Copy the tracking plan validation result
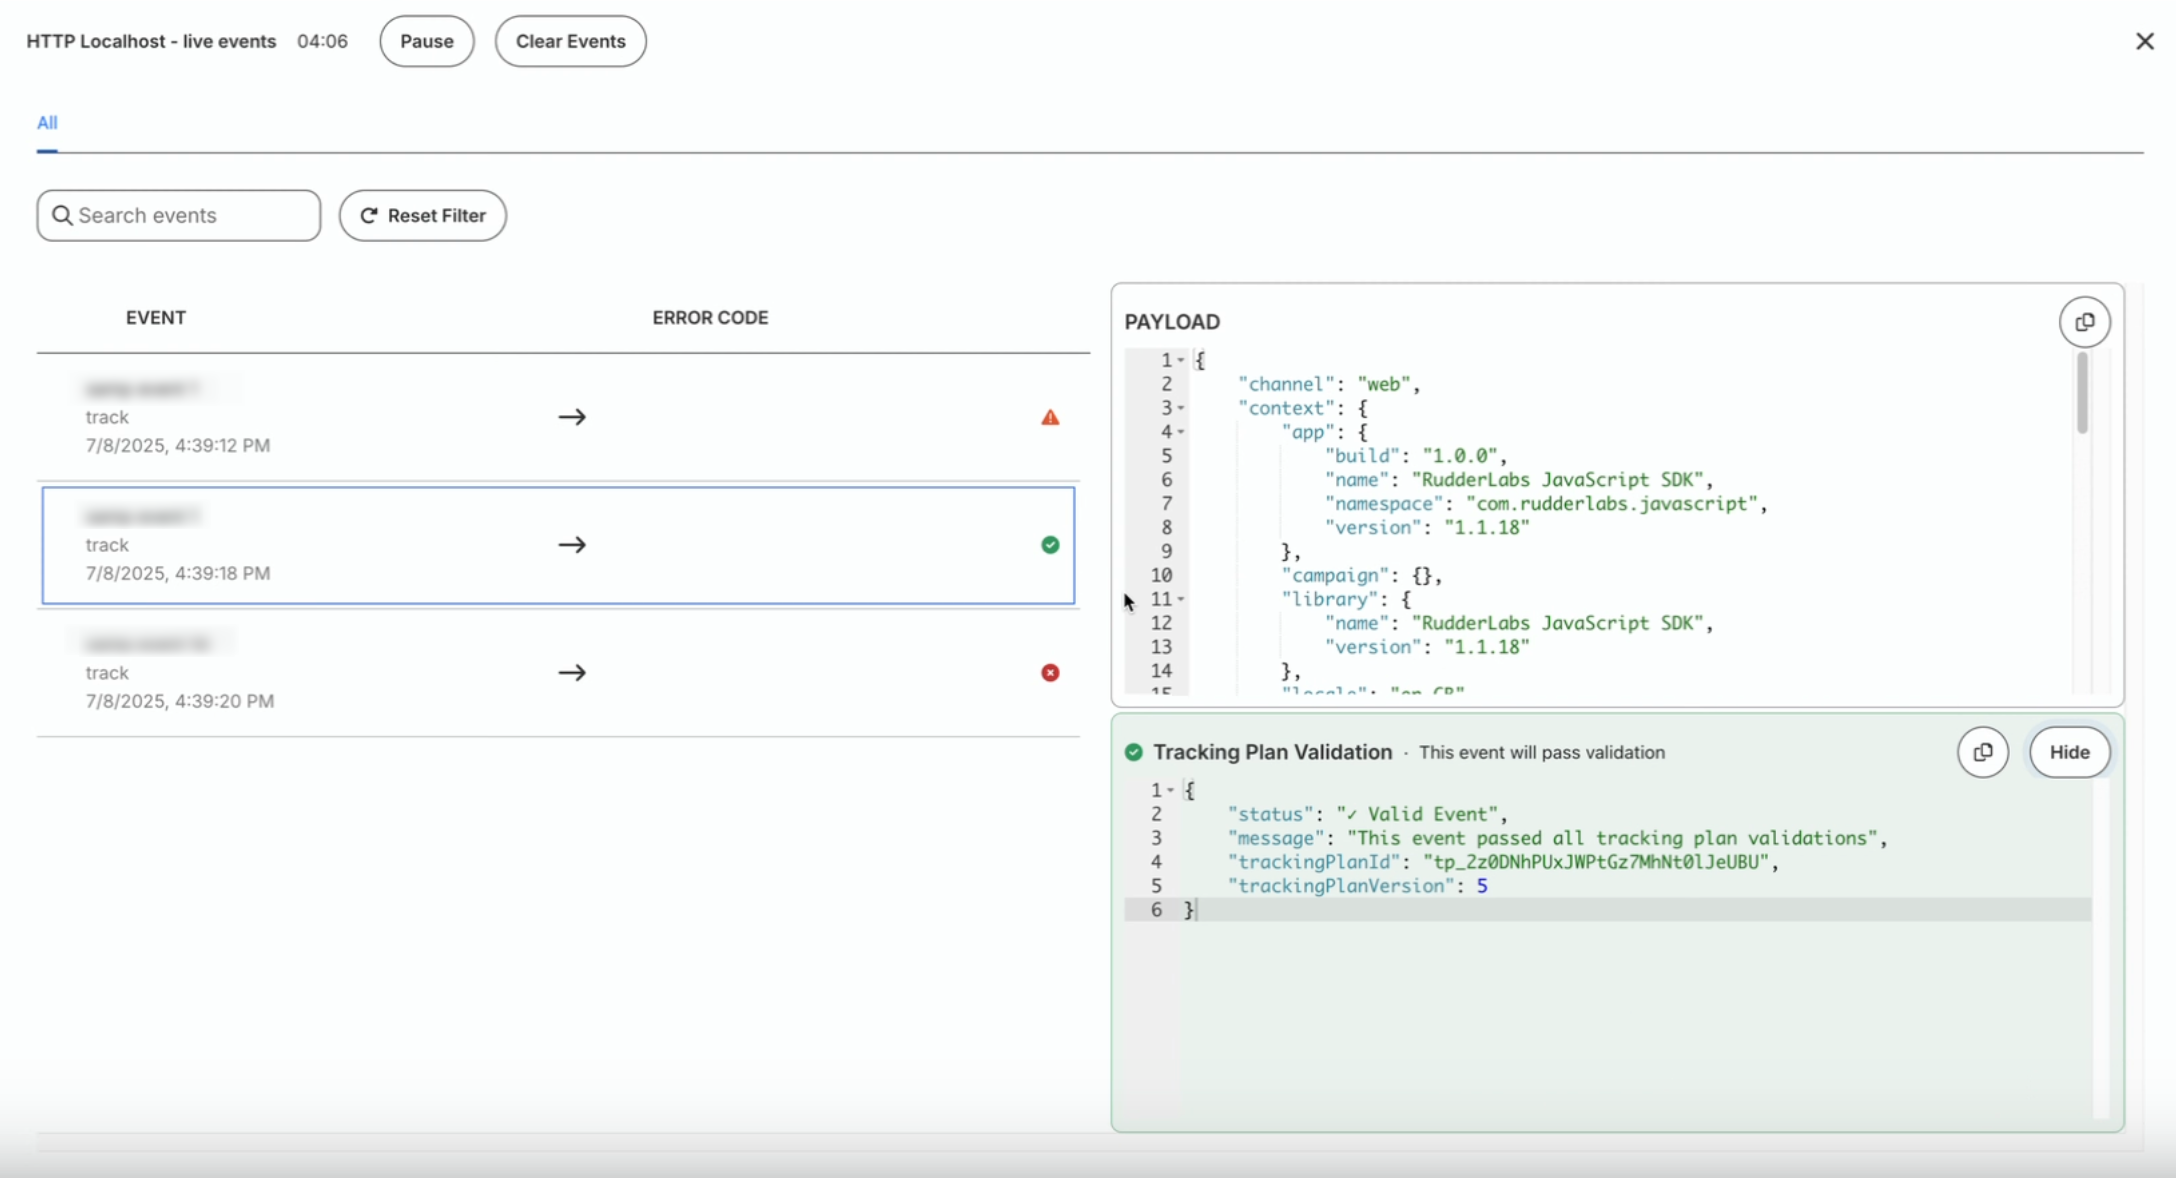Viewport: 2176px width, 1178px height. coord(1983,752)
